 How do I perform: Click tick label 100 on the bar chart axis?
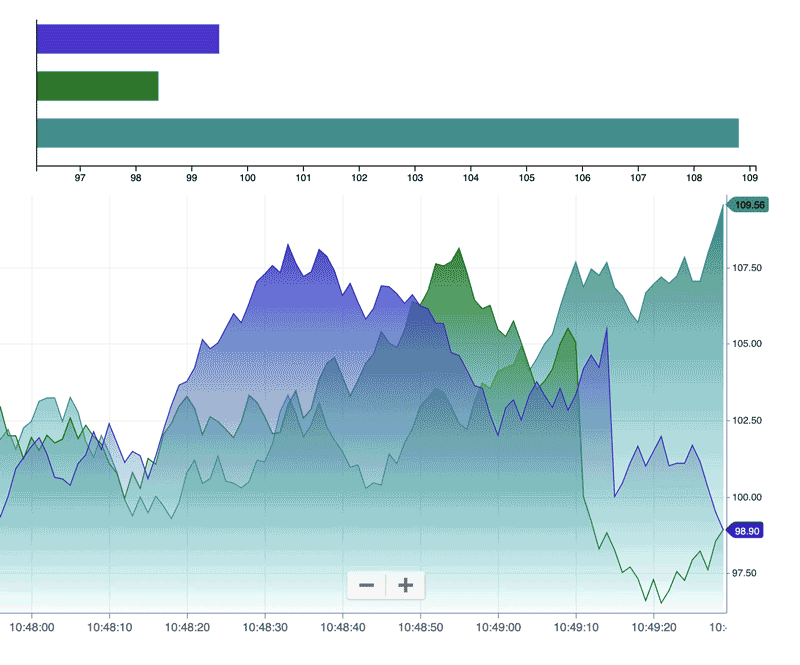248,179
